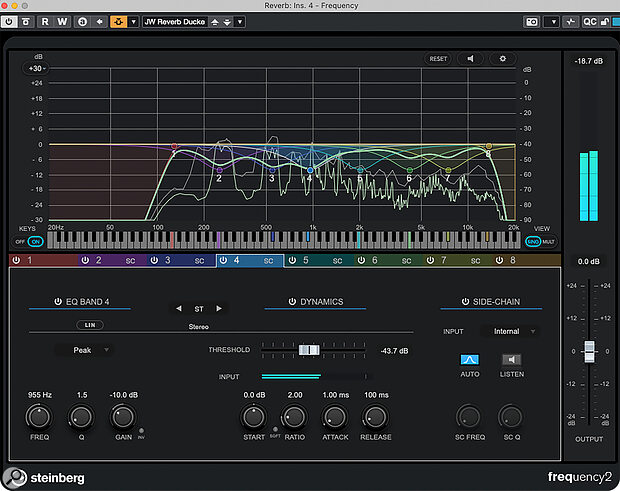The width and height of the screenshot is (620, 491).
Task: Click the waveform-style icon next to QC
Action: click(570, 22)
